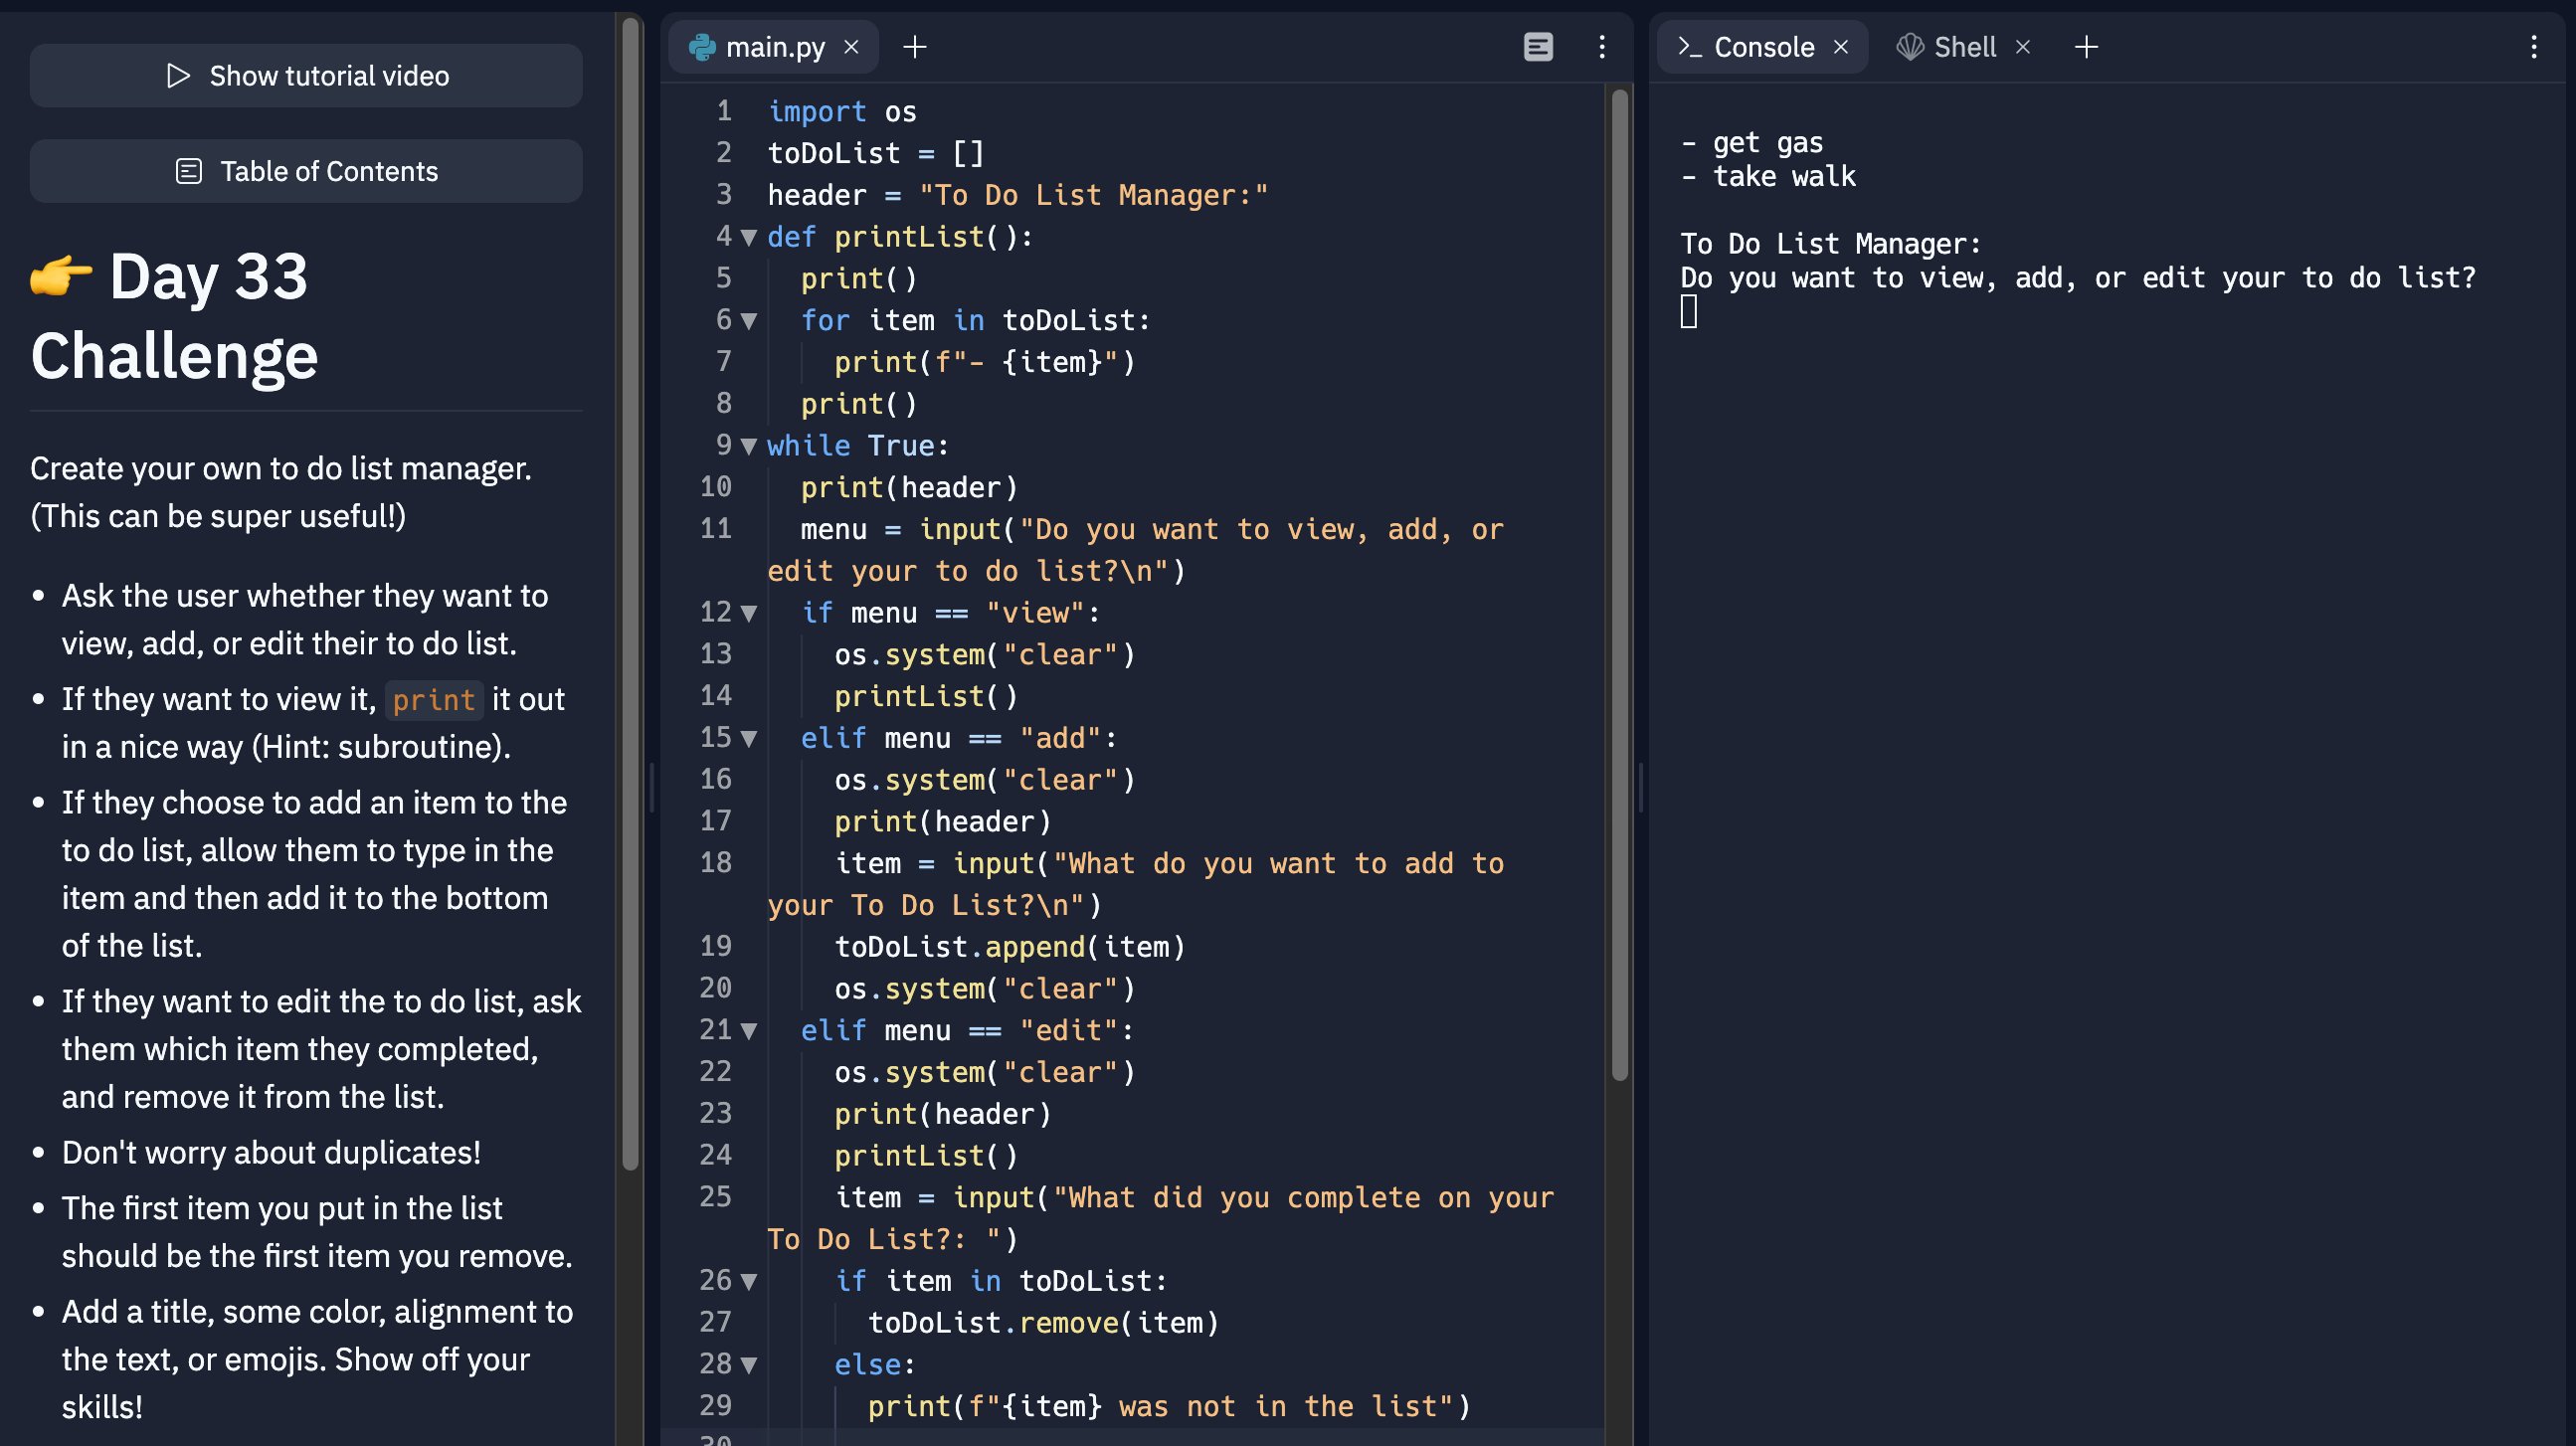Click the play icon on Show tutorial video
The width and height of the screenshot is (2576, 1446).
(x=178, y=75)
